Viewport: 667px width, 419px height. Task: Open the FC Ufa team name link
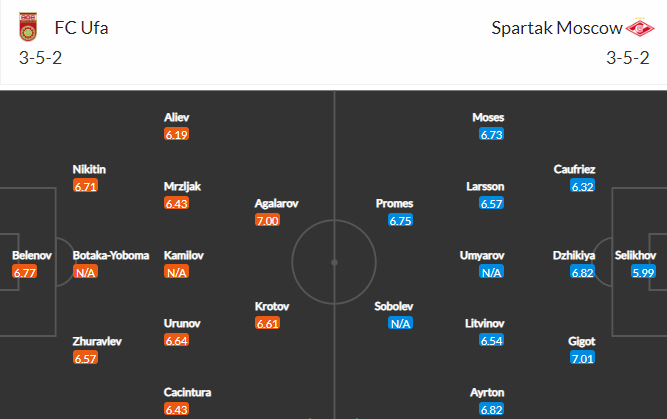click(81, 28)
